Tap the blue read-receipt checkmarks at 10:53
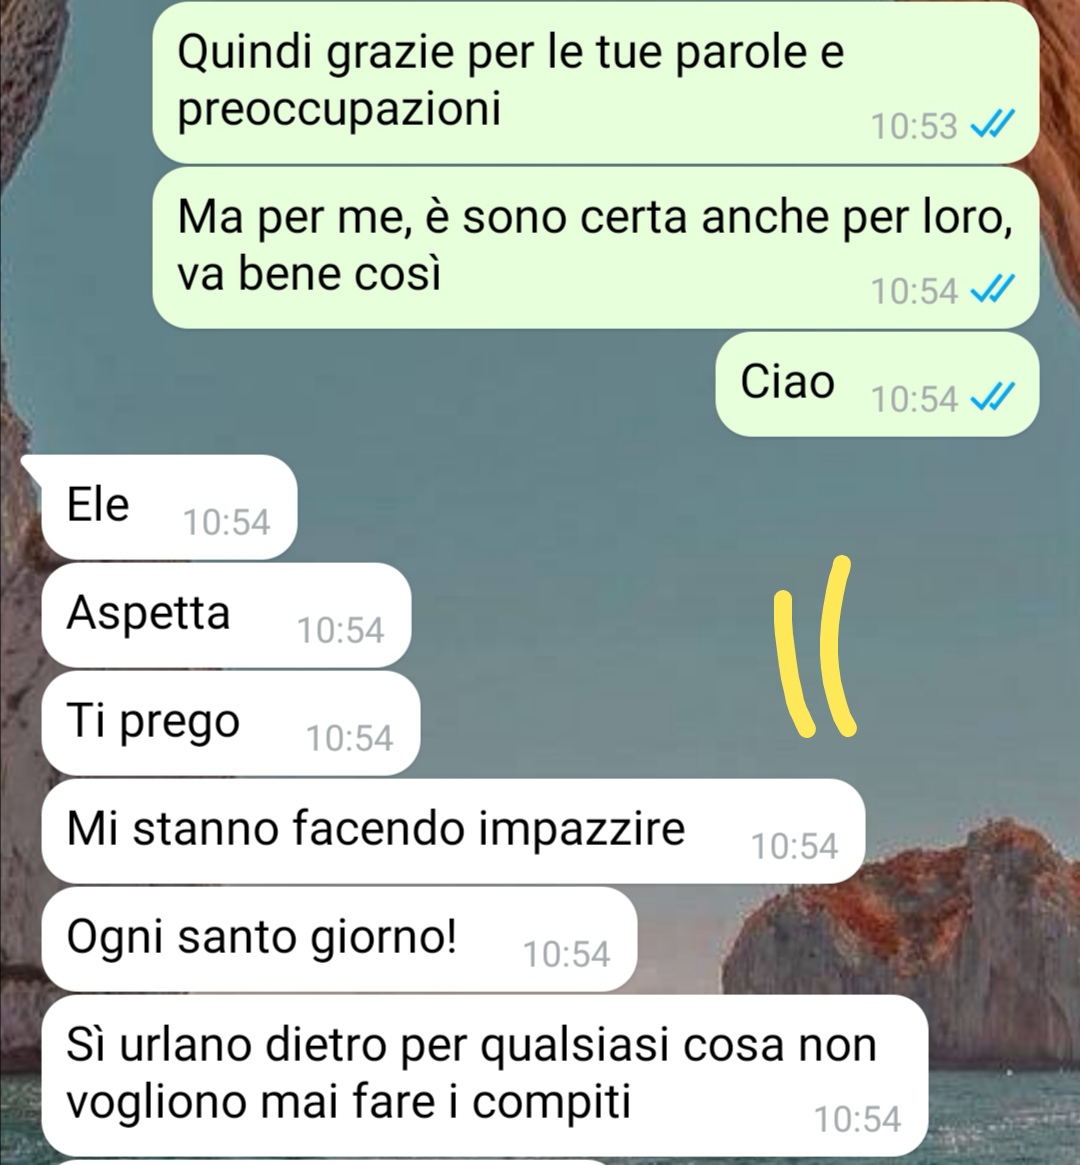Screen dimensions: 1080x1165 992,125
